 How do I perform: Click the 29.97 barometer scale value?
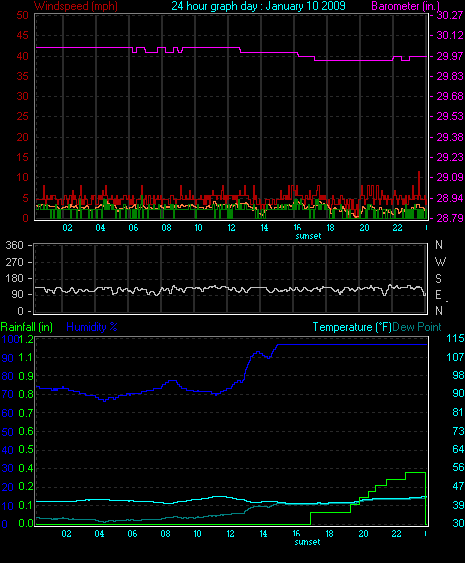(450, 56)
